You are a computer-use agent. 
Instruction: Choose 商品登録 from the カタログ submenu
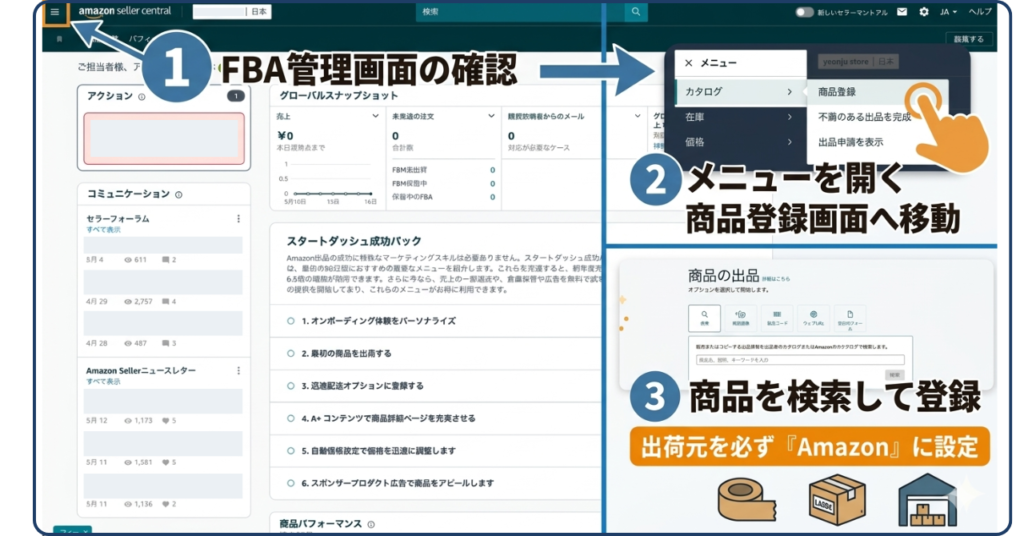(x=837, y=92)
